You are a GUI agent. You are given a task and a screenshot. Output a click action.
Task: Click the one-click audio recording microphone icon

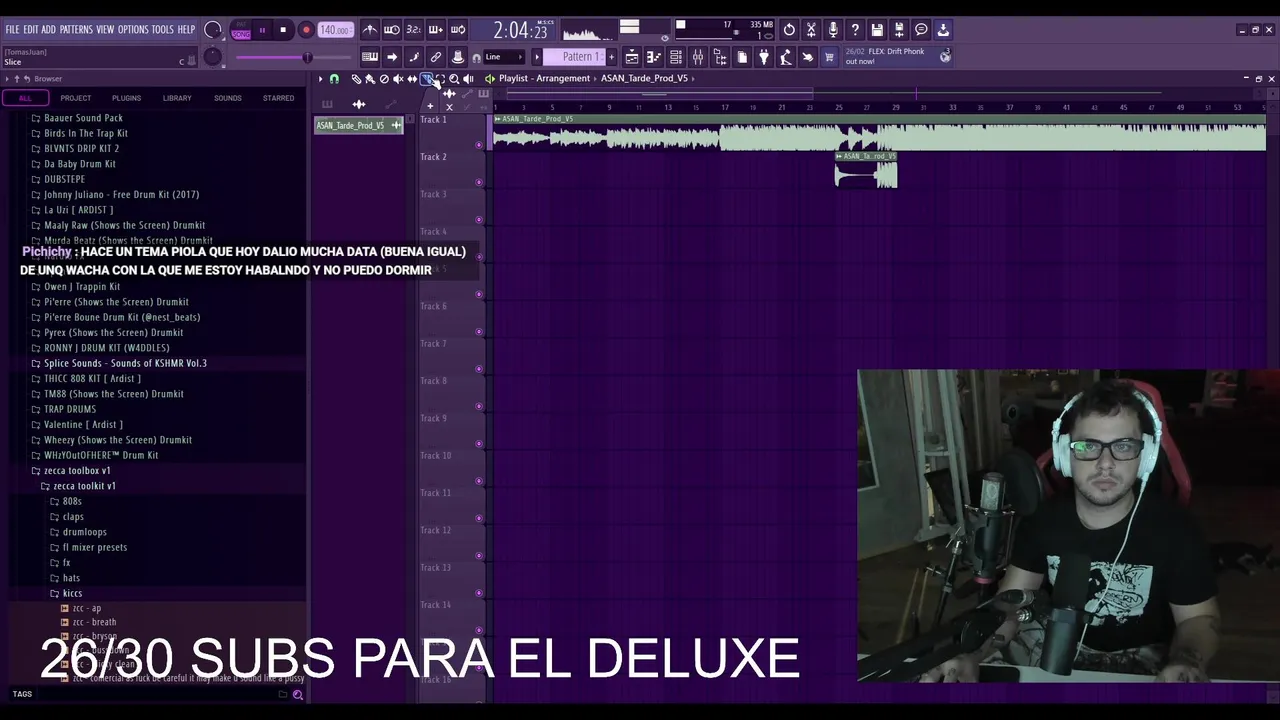tap(833, 30)
